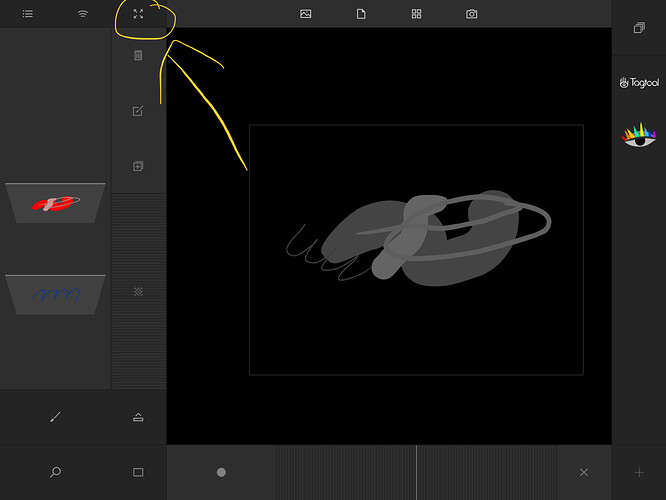
Task: Open the image gallery icon
Action: click(306, 14)
